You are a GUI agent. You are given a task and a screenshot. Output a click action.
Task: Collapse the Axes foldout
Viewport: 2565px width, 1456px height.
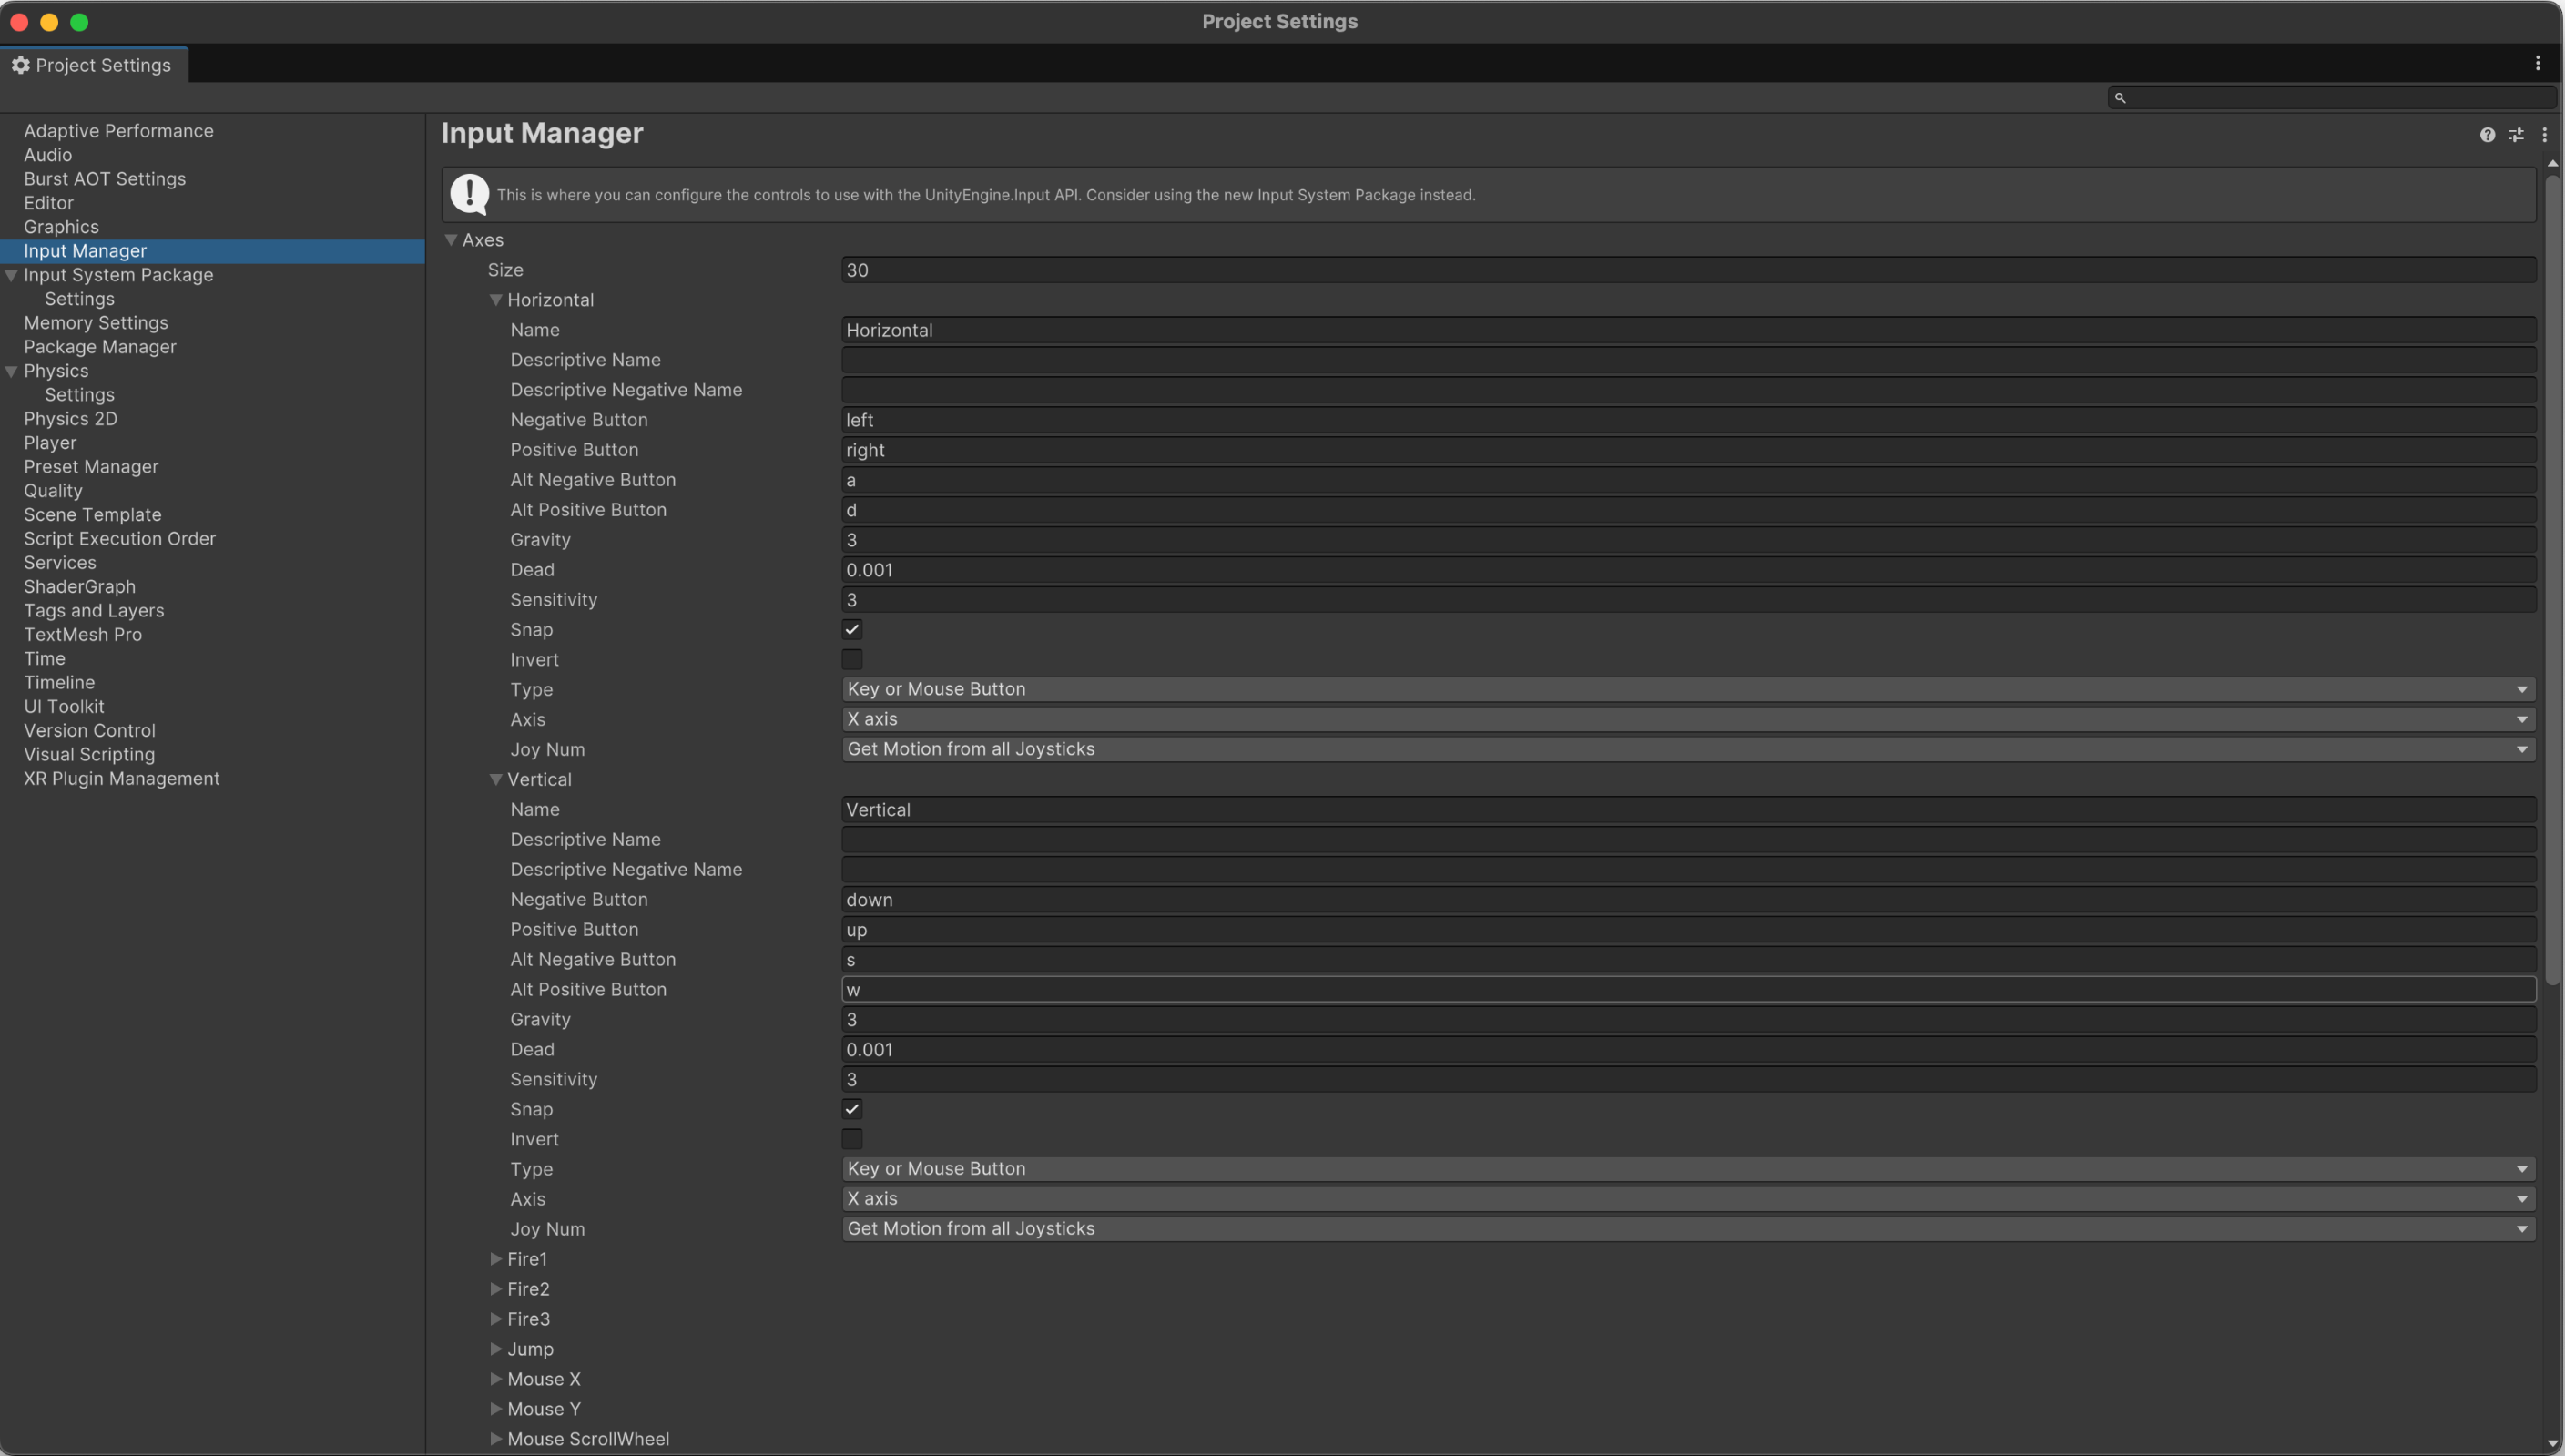tap(451, 240)
